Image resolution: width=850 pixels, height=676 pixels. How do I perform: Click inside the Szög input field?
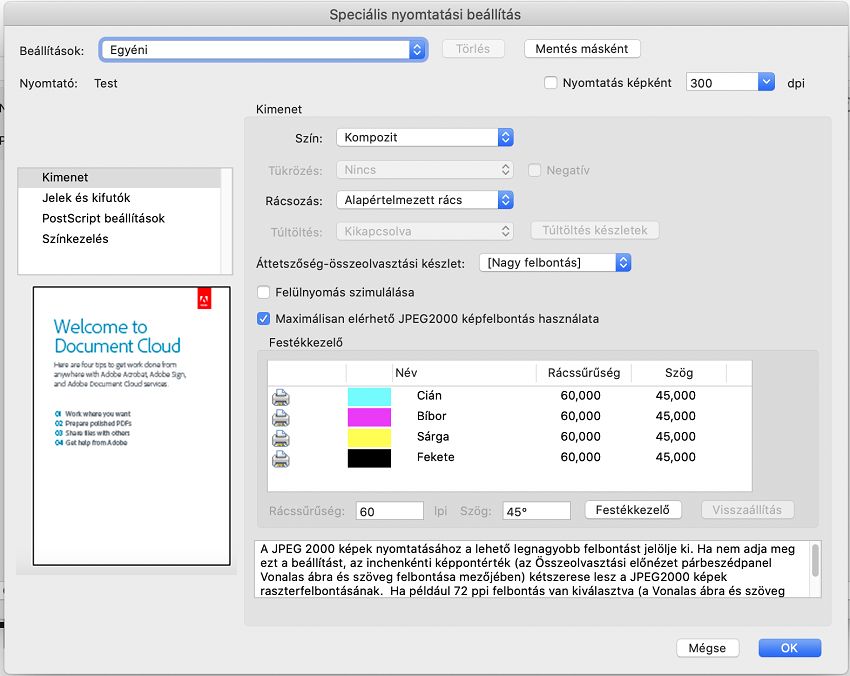[536, 509]
